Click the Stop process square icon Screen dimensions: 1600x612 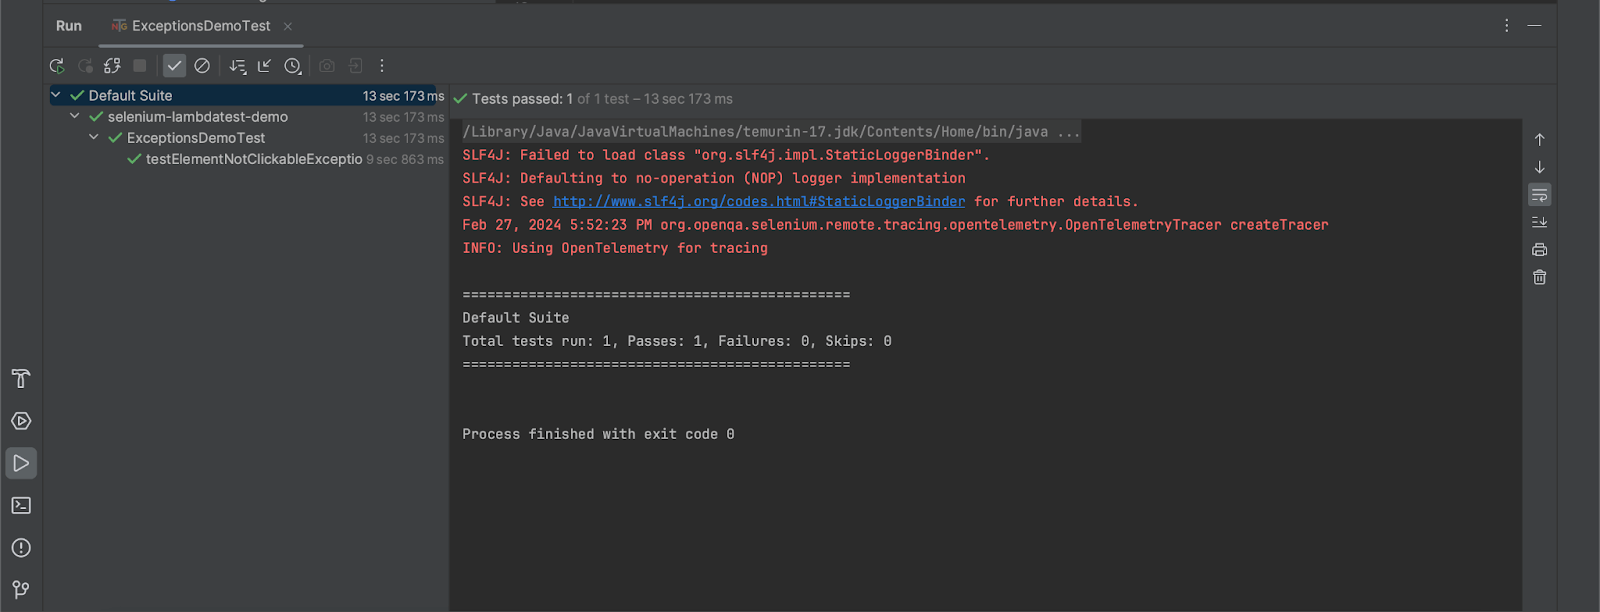coord(140,66)
